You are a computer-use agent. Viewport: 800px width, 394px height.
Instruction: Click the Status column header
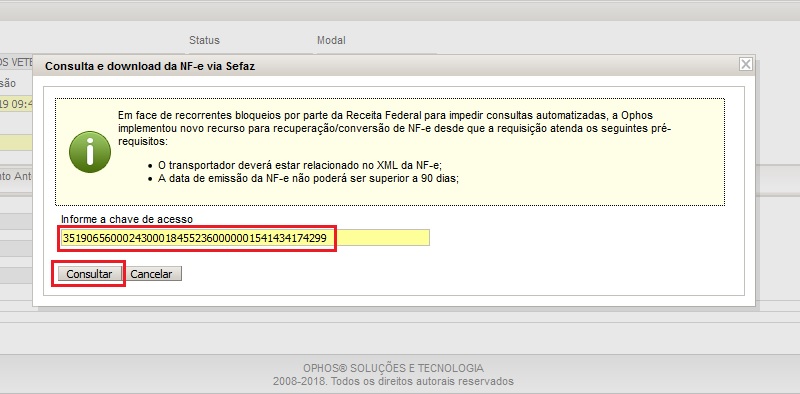(204, 40)
